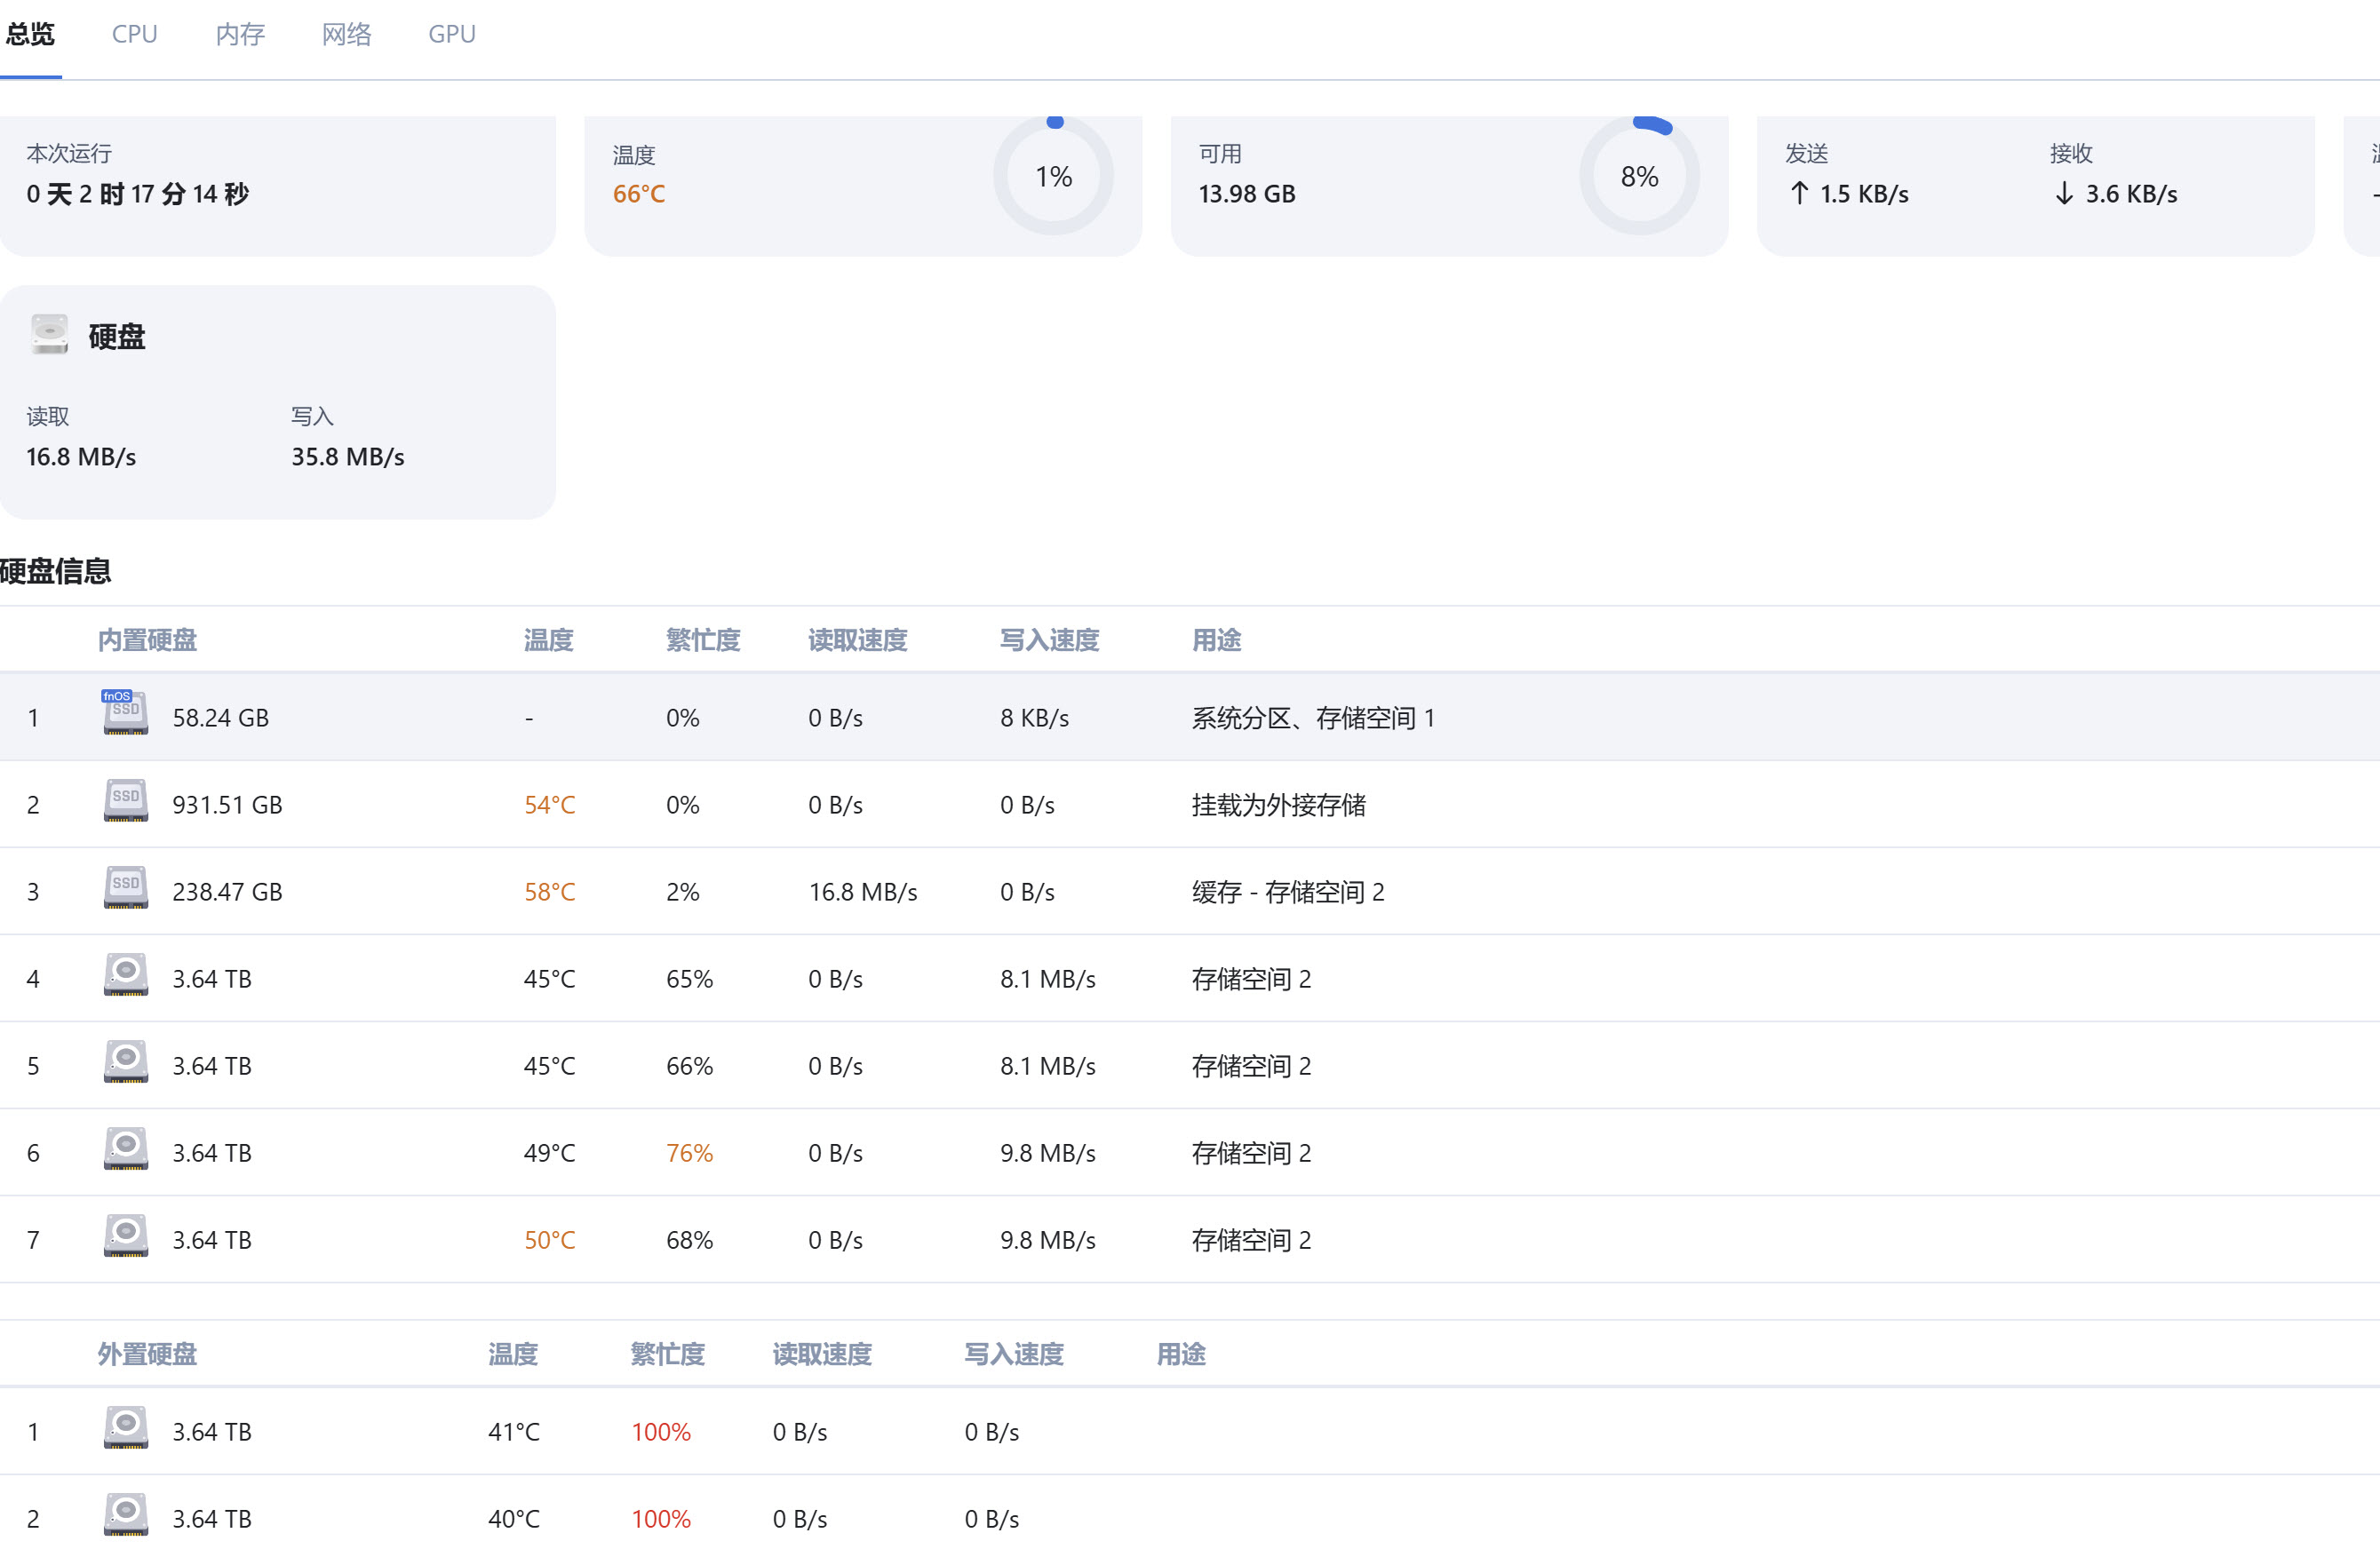Click the SSD icon of 238.47 GB cache disk
Viewport: 2380px width, 1557px height.
[x=126, y=888]
